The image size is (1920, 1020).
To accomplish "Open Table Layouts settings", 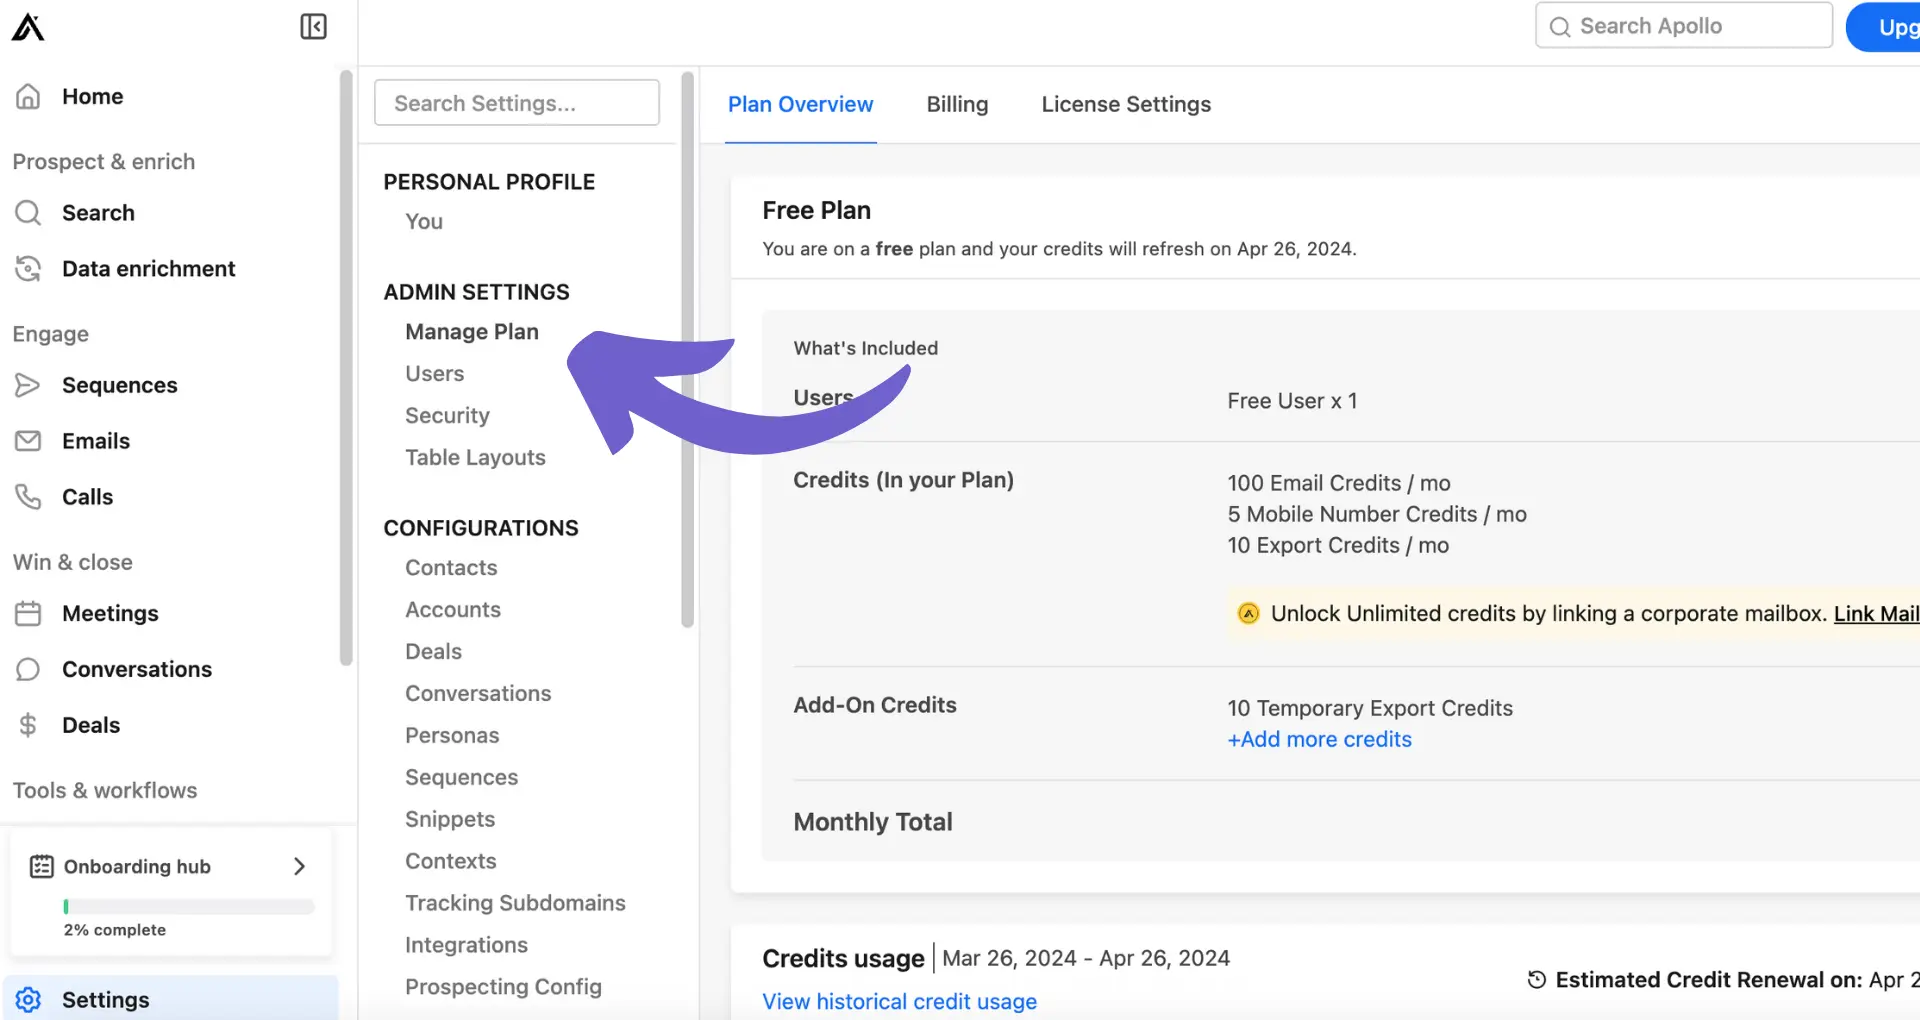I will coord(475,458).
